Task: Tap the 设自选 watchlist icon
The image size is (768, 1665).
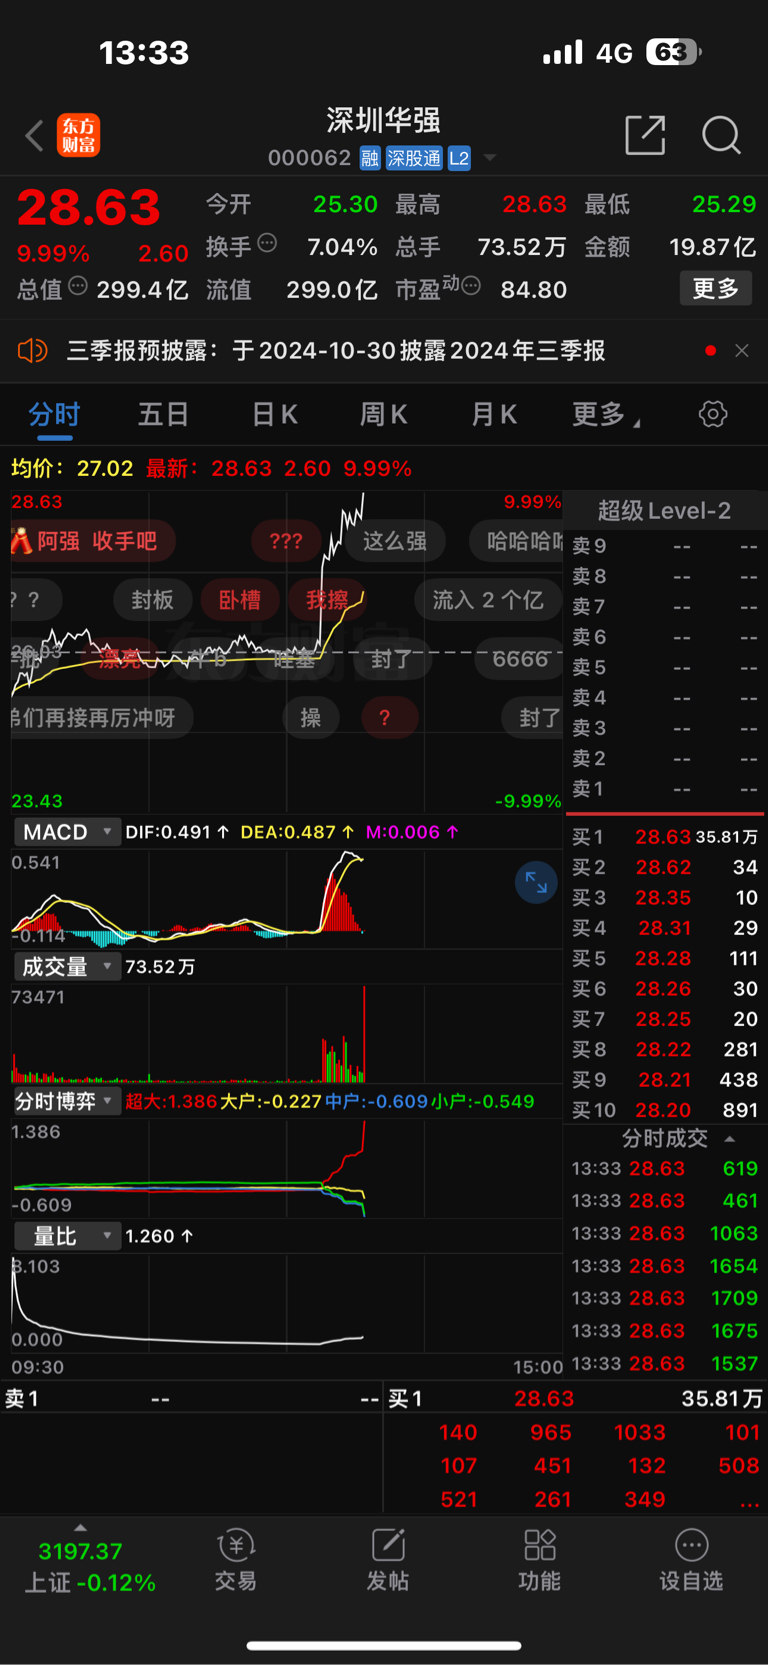Action: (x=691, y=1560)
